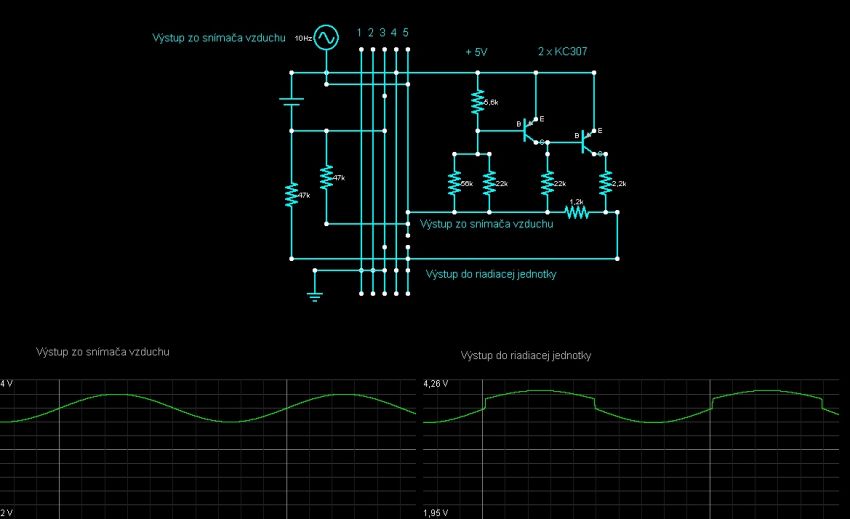850x519 pixels.
Task: Click the '10Hz' frequency label
Action: tap(303, 39)
